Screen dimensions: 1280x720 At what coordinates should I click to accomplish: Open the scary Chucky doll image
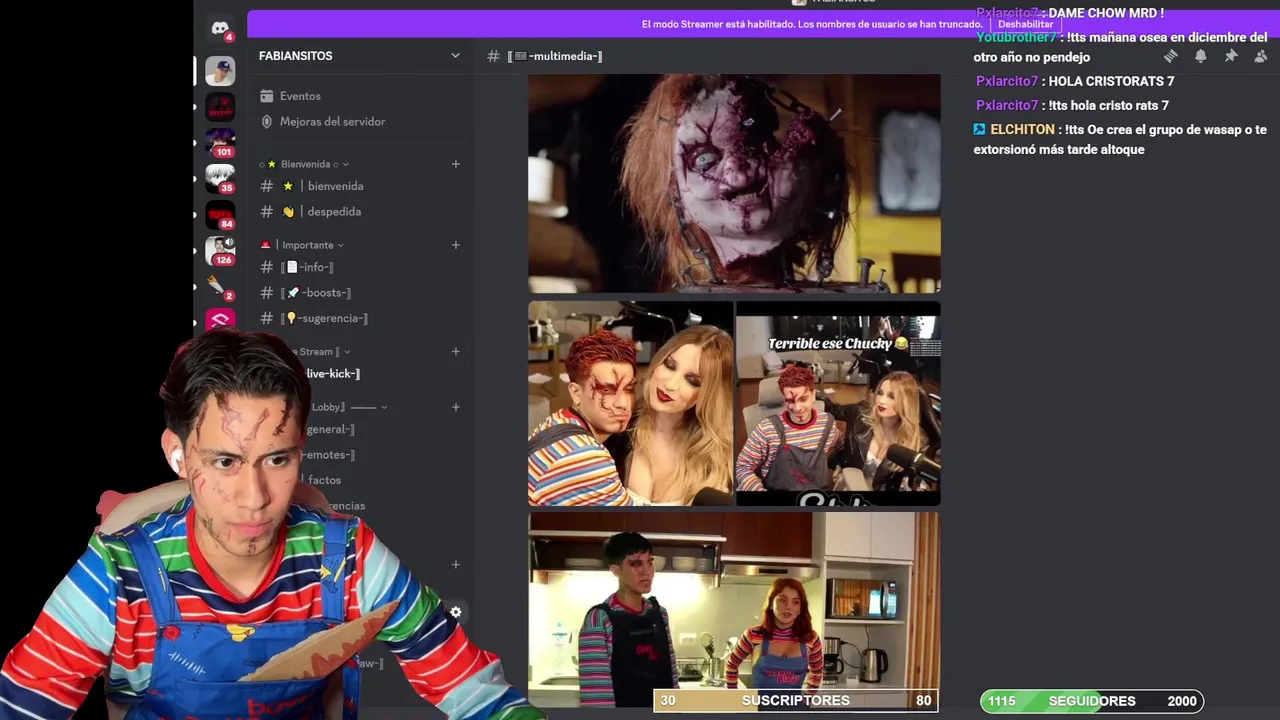734,184
